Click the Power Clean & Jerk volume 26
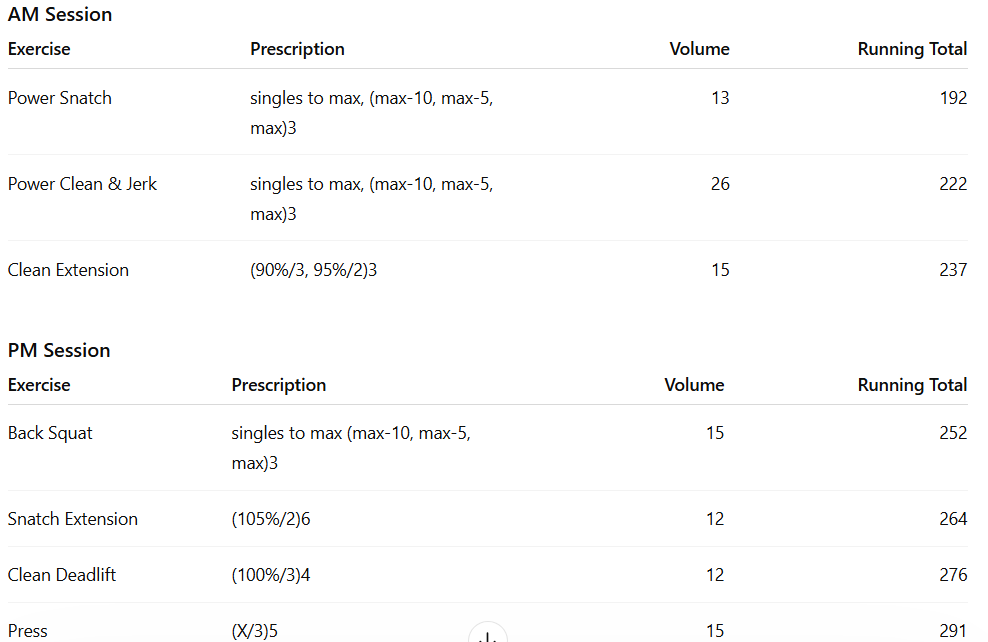Screen dimensions: 988x642 click(720, 184)
